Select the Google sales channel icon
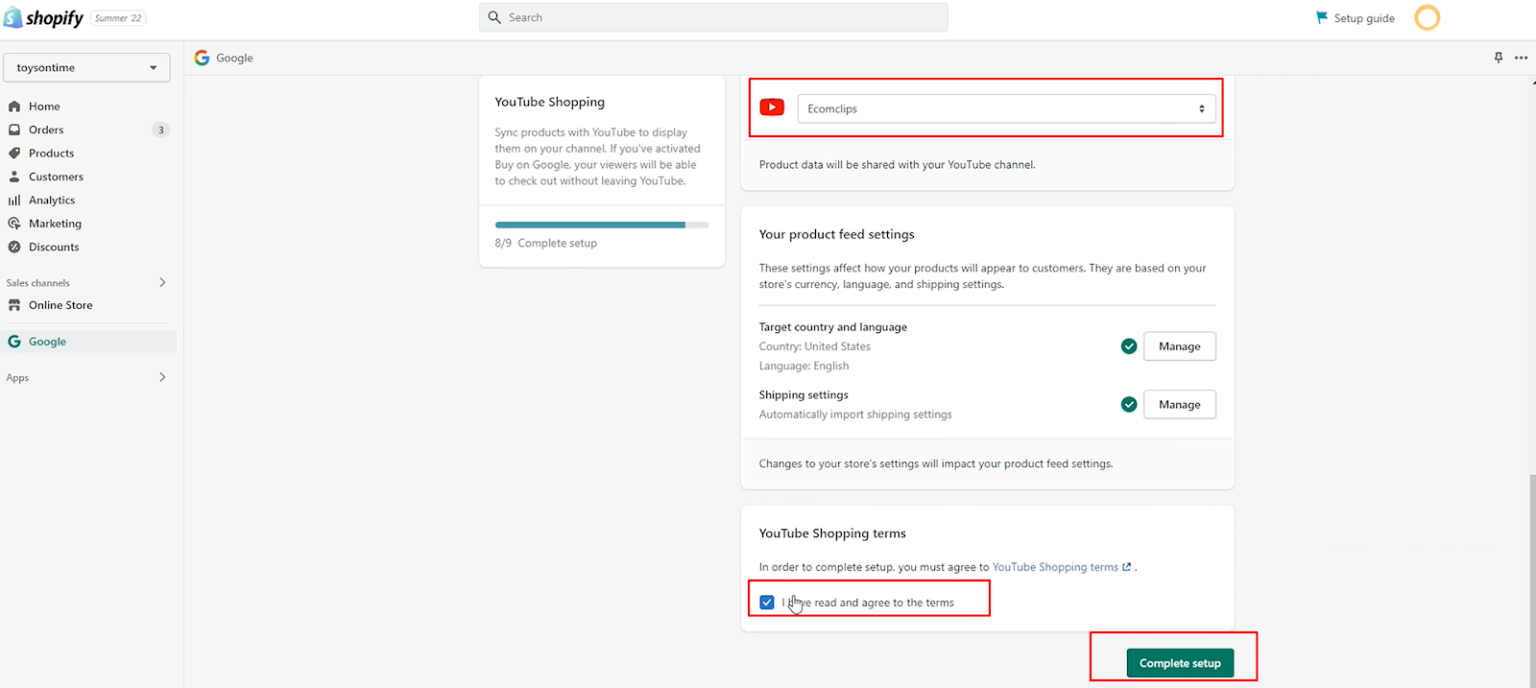The height and width of the screenshot is (688, 1536). [x=15, y=341]
